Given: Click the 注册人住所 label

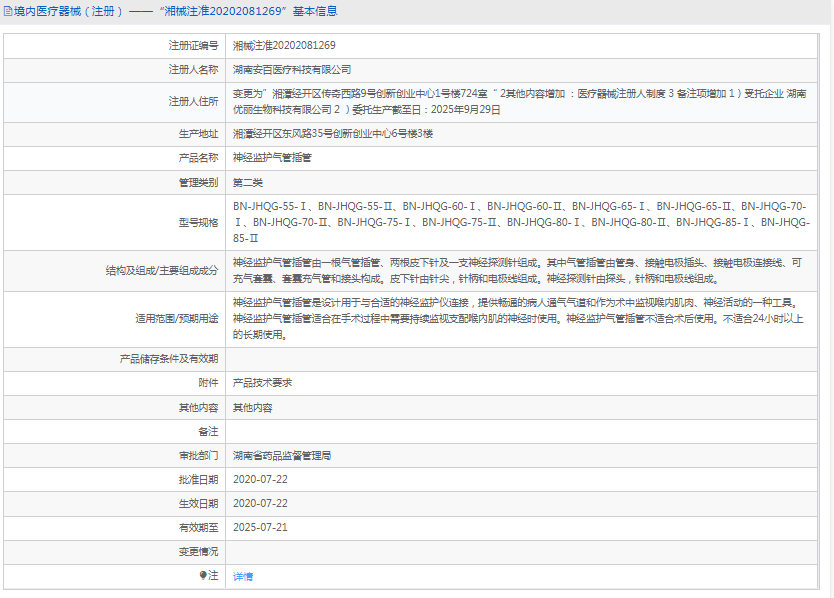Looking at the screenshot, I should (x=194, y=102).
